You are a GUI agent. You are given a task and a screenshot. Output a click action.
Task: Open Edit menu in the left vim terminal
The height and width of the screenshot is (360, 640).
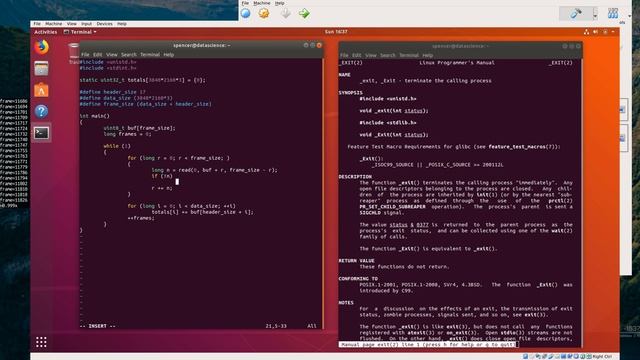click(98, 55)
